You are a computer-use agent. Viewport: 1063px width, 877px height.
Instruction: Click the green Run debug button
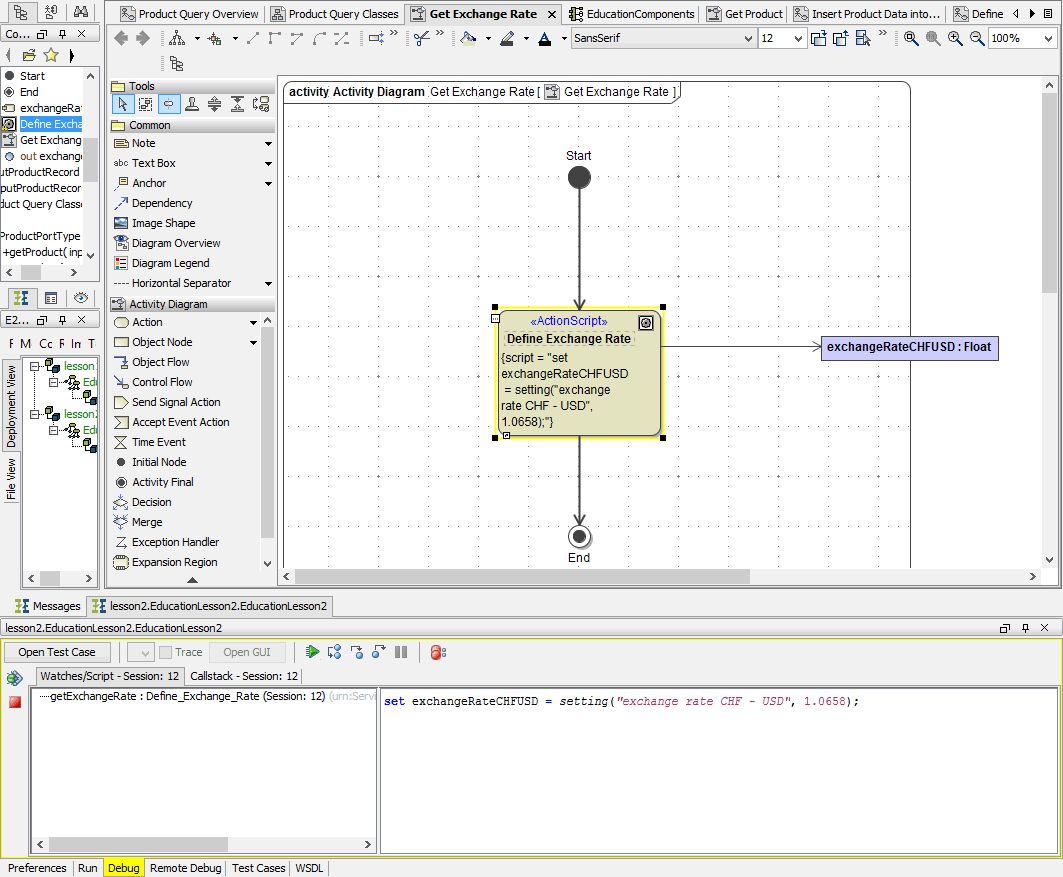pyautogui.click(x=313, y=652)
